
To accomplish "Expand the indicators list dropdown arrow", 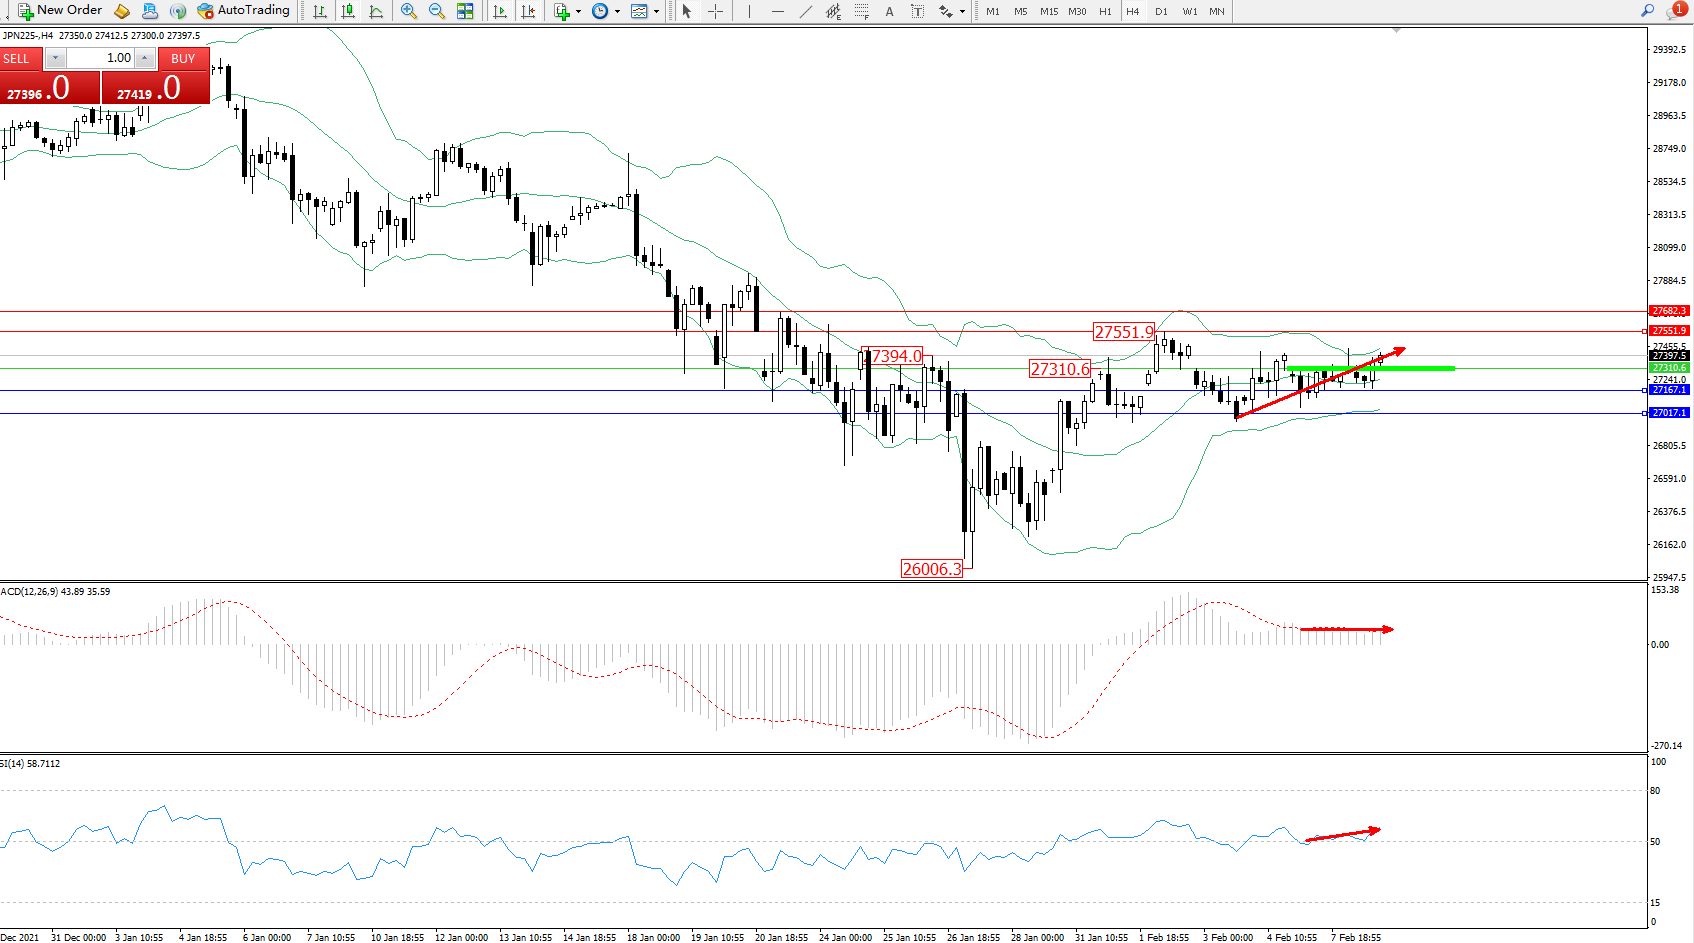I will (x=578, y=12).
